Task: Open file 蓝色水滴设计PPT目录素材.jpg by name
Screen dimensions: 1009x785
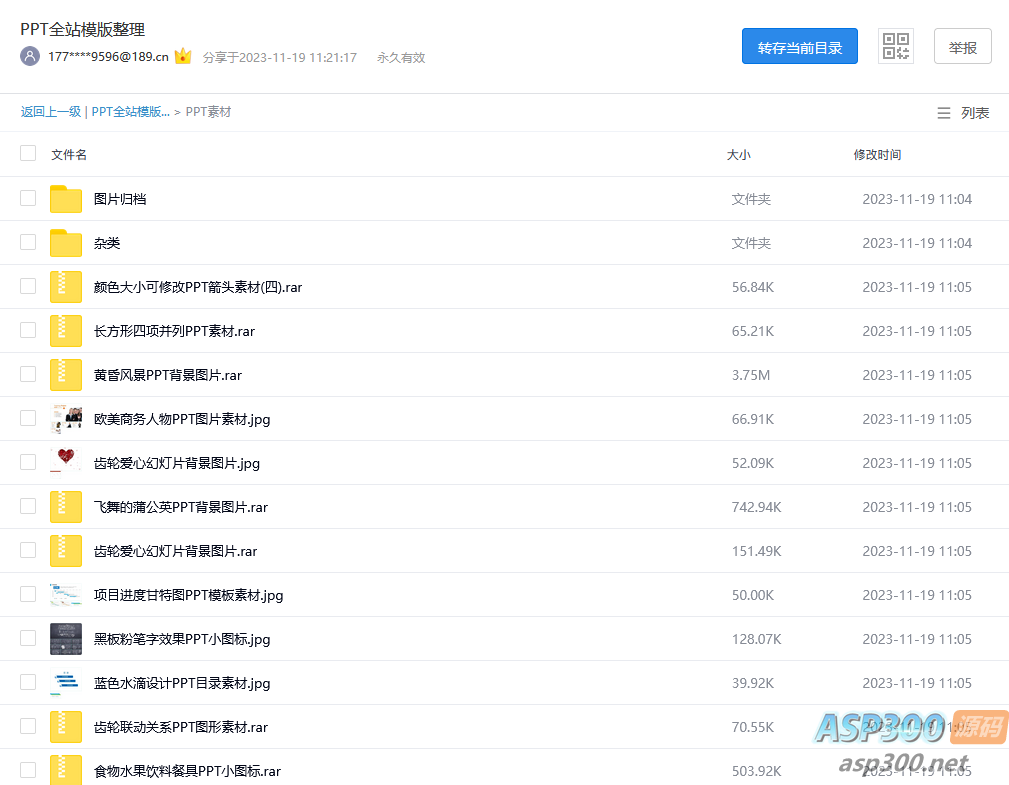Action: tap(182, 683)
